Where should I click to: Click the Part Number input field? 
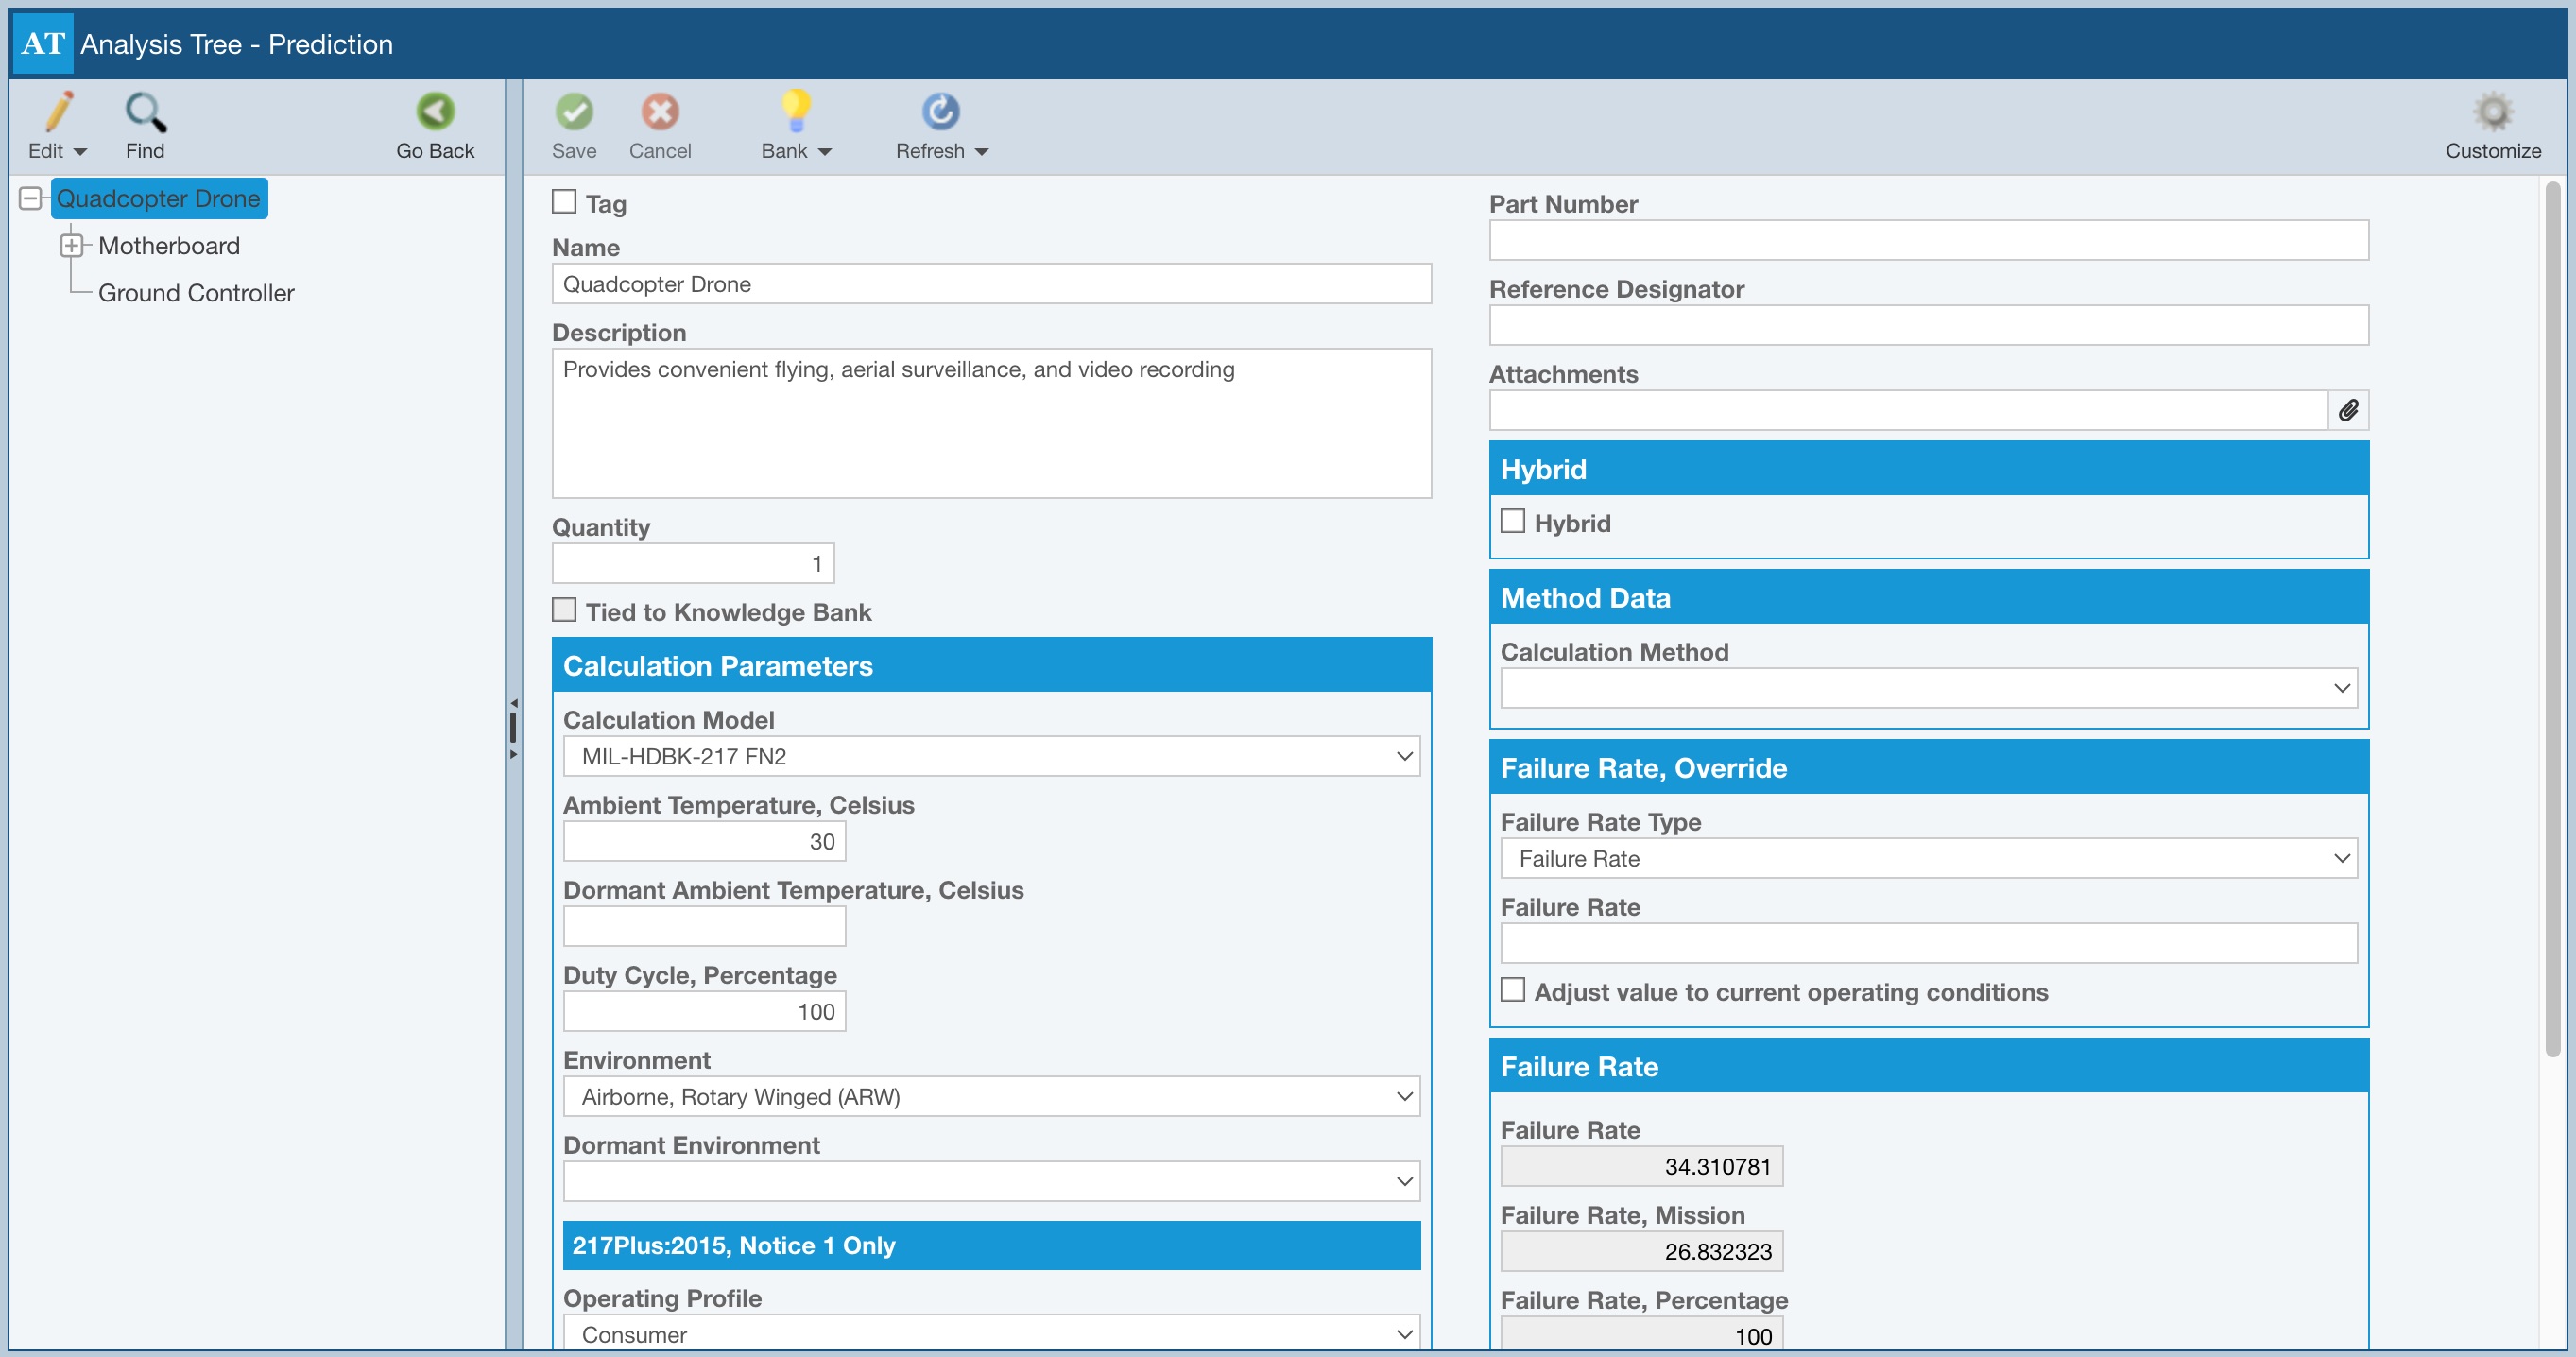pos(1928,240)
